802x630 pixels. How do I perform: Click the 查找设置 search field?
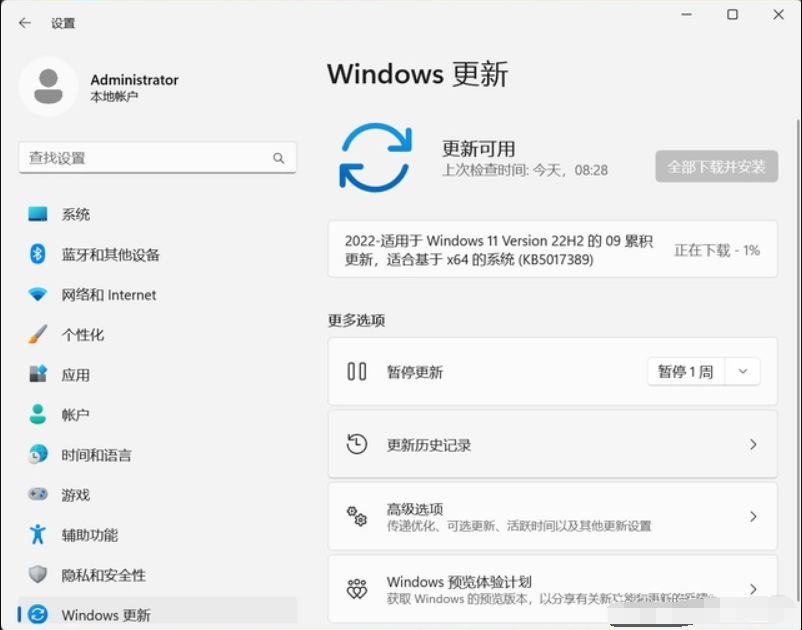pos(145,158)
